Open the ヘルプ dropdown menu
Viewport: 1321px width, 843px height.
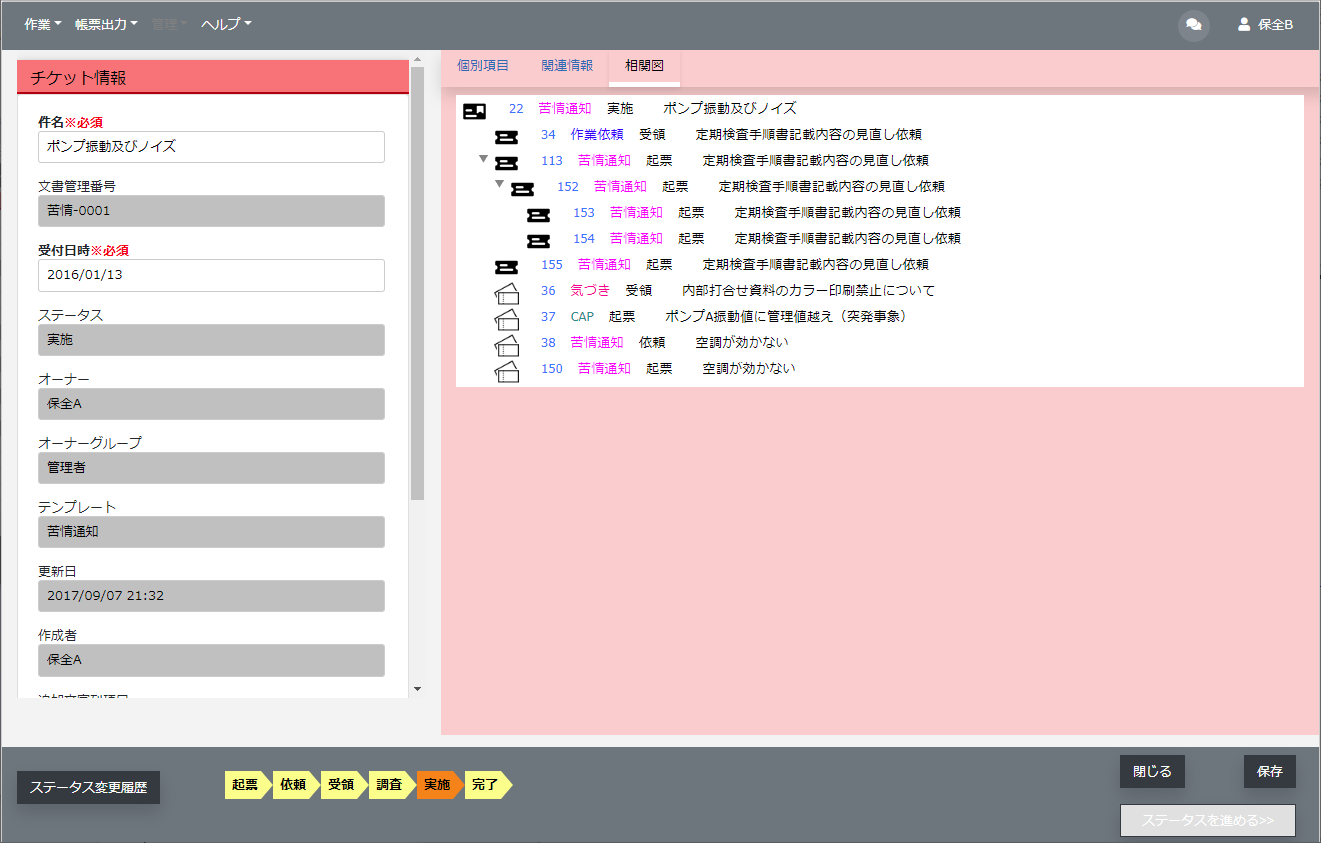[x=226, y=24]
